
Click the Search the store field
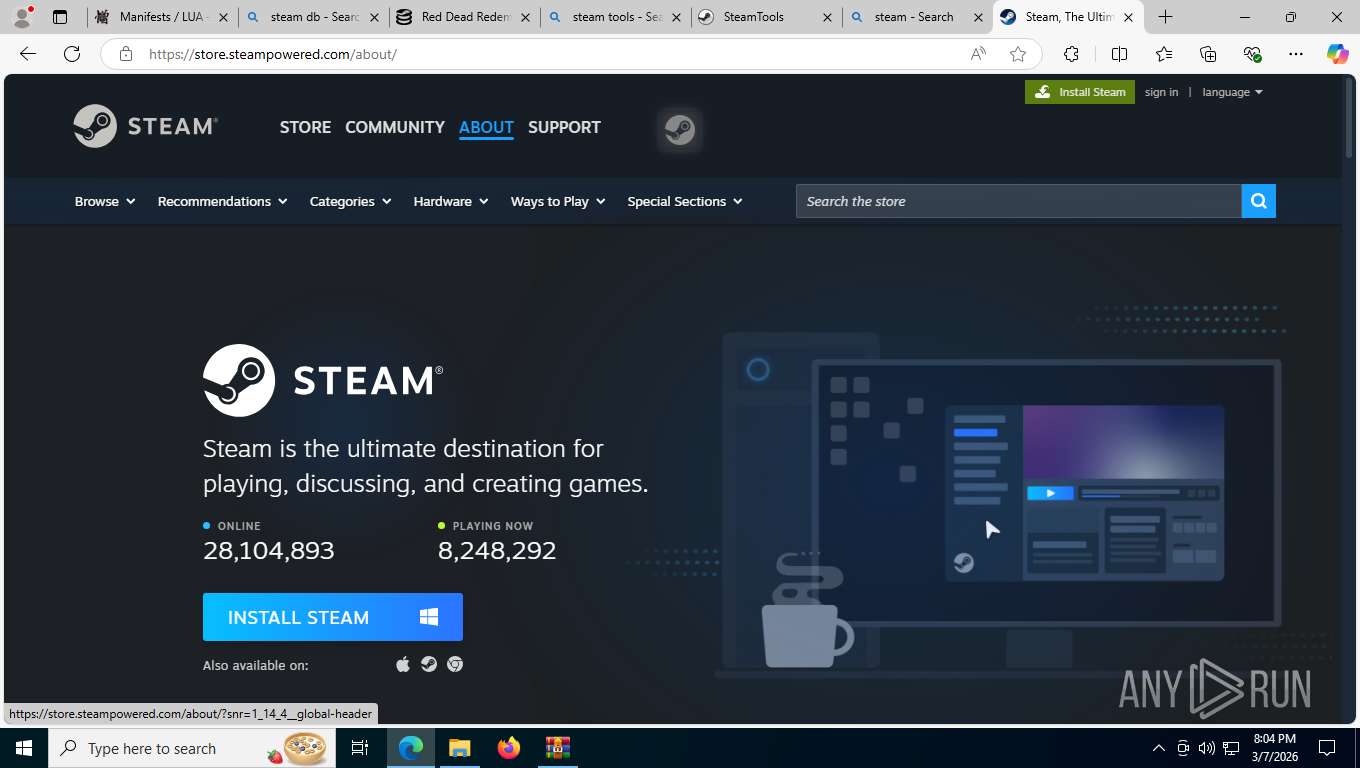(x=1018, y=201)
